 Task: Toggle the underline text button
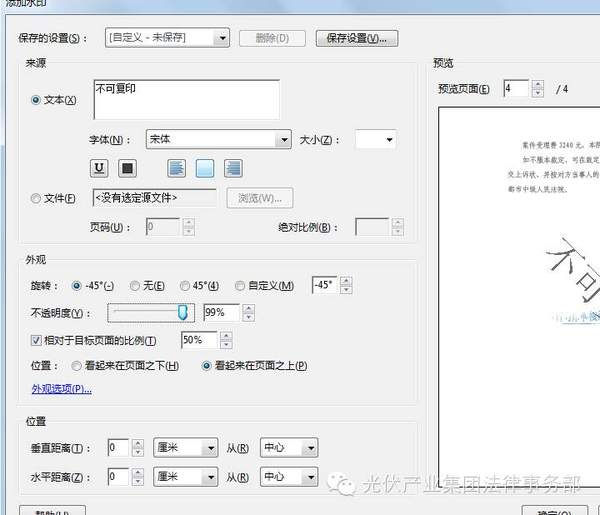99,168
